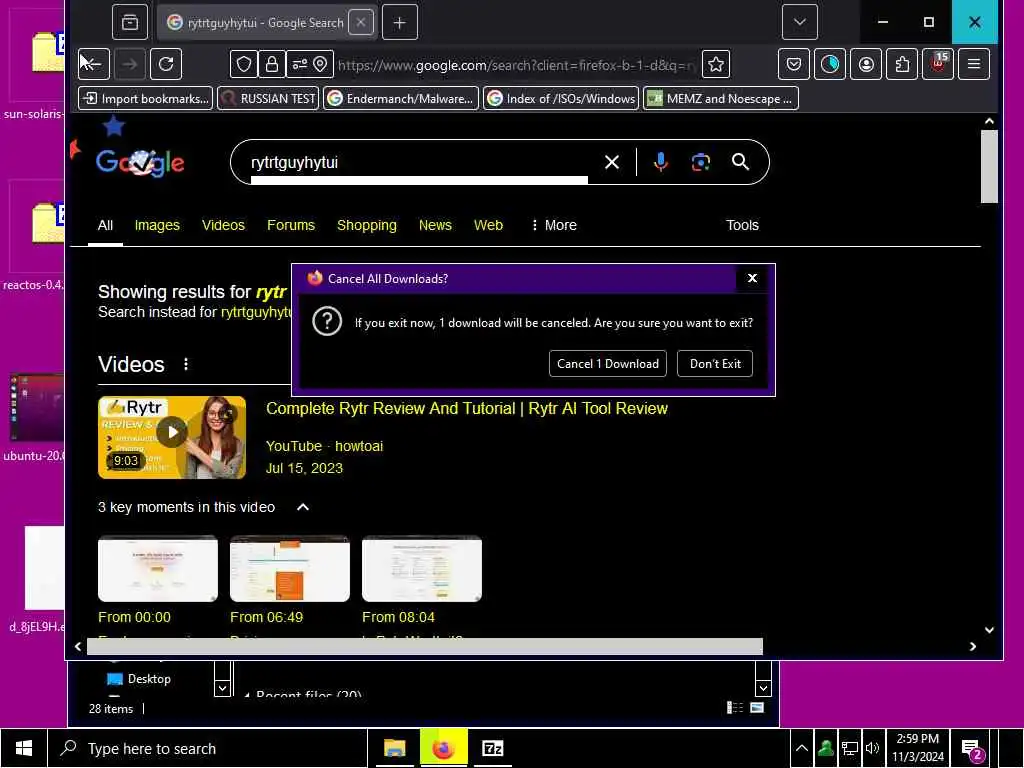Click the site security padlock icon
The image size is (1024, 768).
(x=271, y=64)
